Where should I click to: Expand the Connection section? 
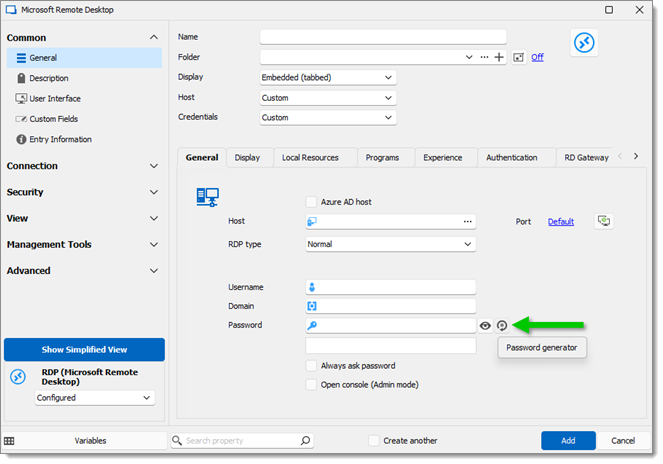(154, 166)
